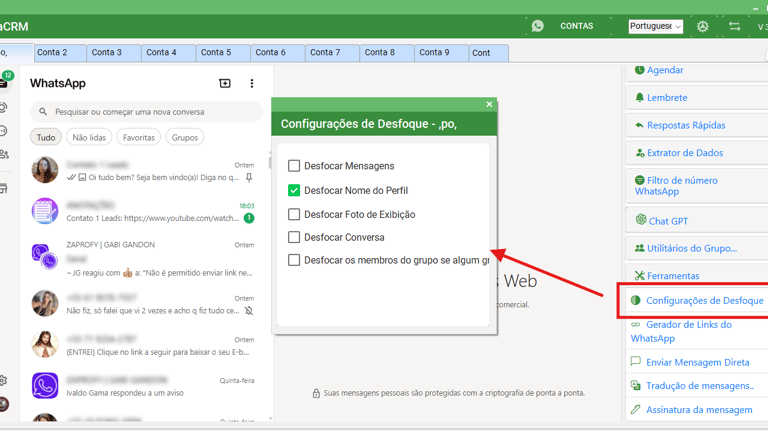Switch to the Conta 8 tab

tap(387, 53)
